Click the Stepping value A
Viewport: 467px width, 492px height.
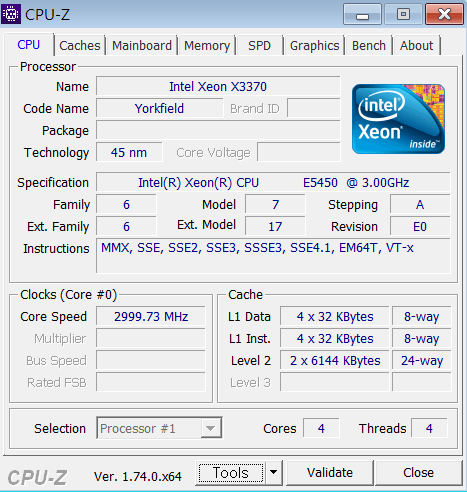[420, 205]
